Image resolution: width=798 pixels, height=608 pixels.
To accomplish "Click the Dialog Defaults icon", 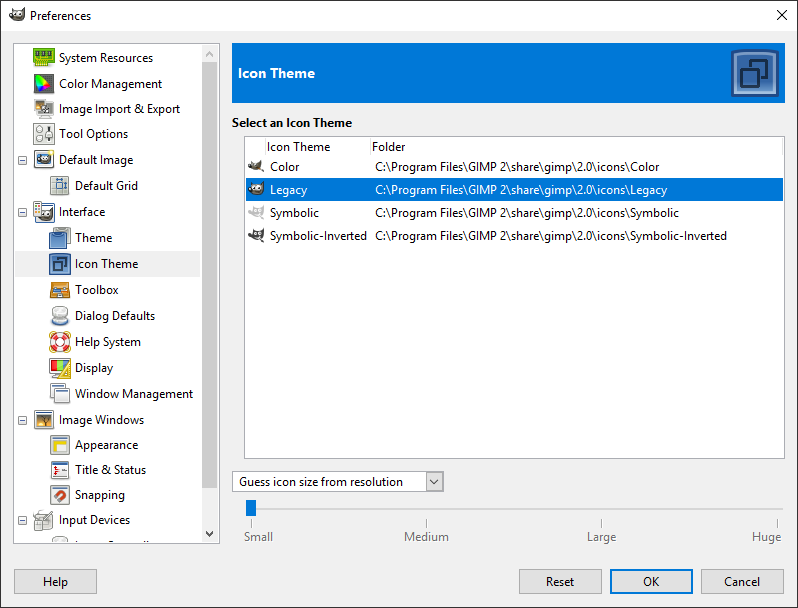I will pos(60,315).
